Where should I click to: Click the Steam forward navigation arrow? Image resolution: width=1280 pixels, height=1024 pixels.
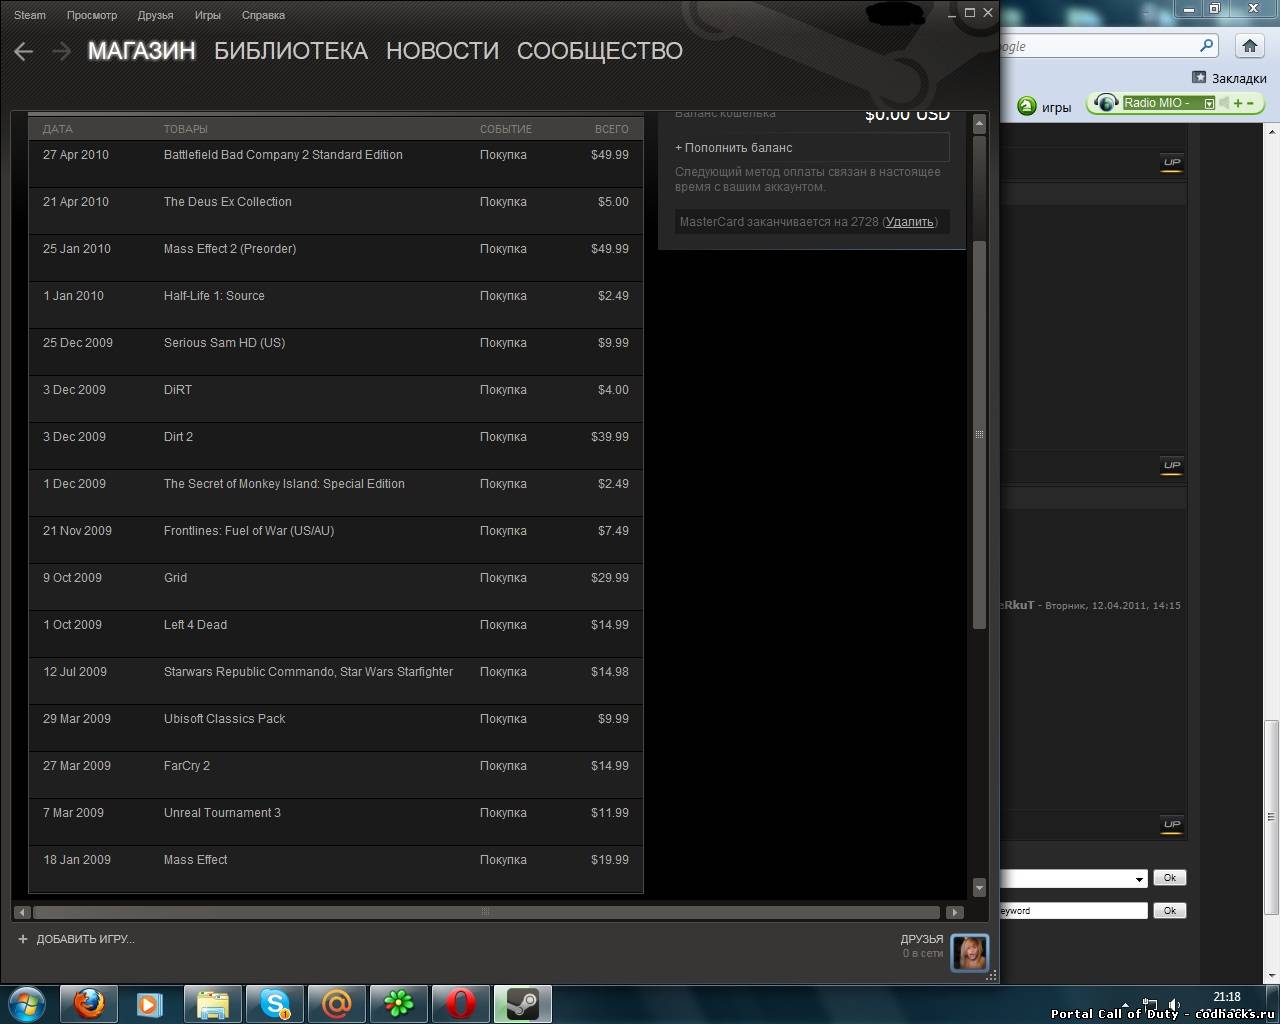tap(61, 51)
